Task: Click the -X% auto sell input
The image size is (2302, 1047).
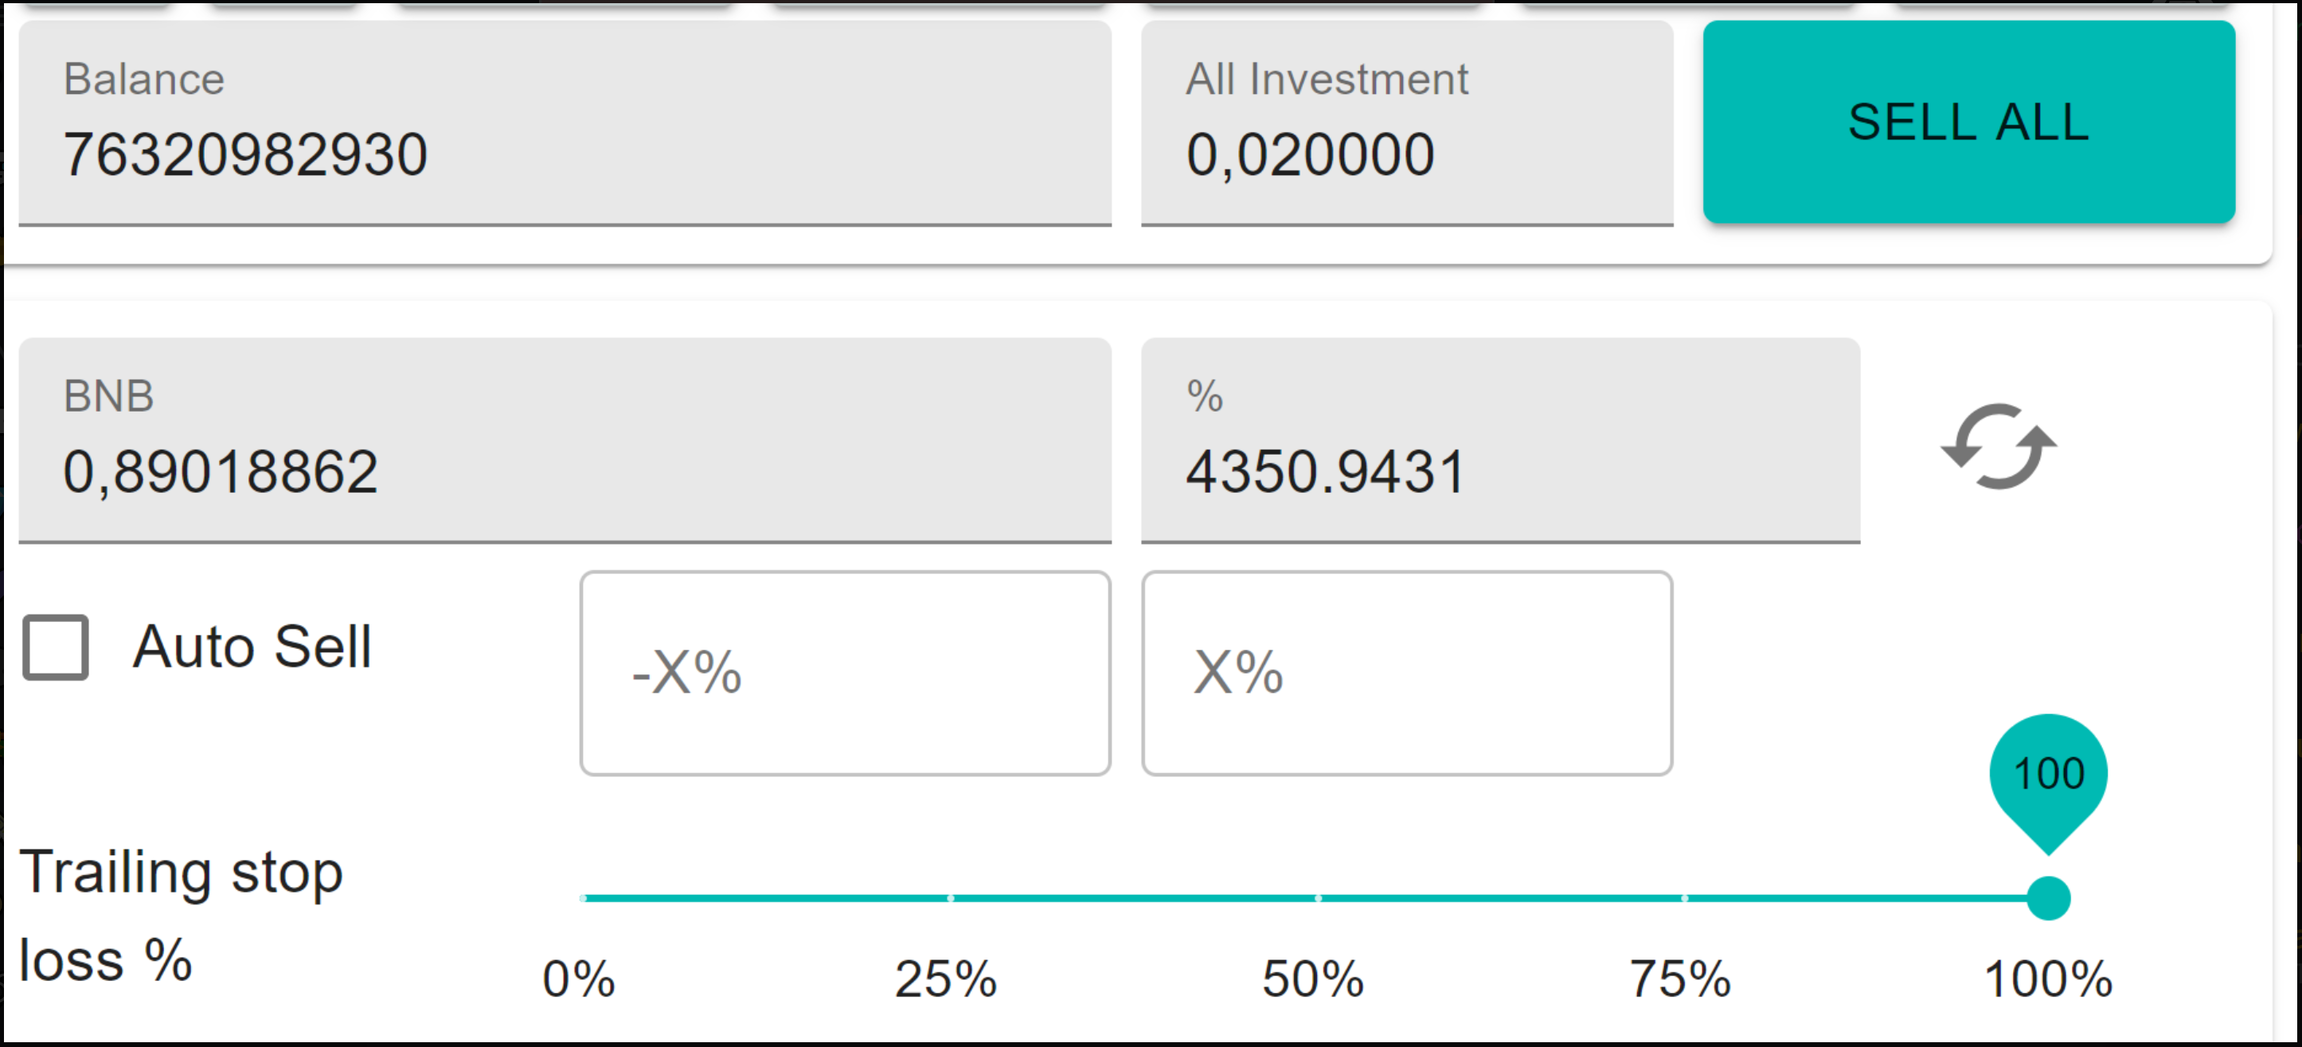Action: point(845,673)
